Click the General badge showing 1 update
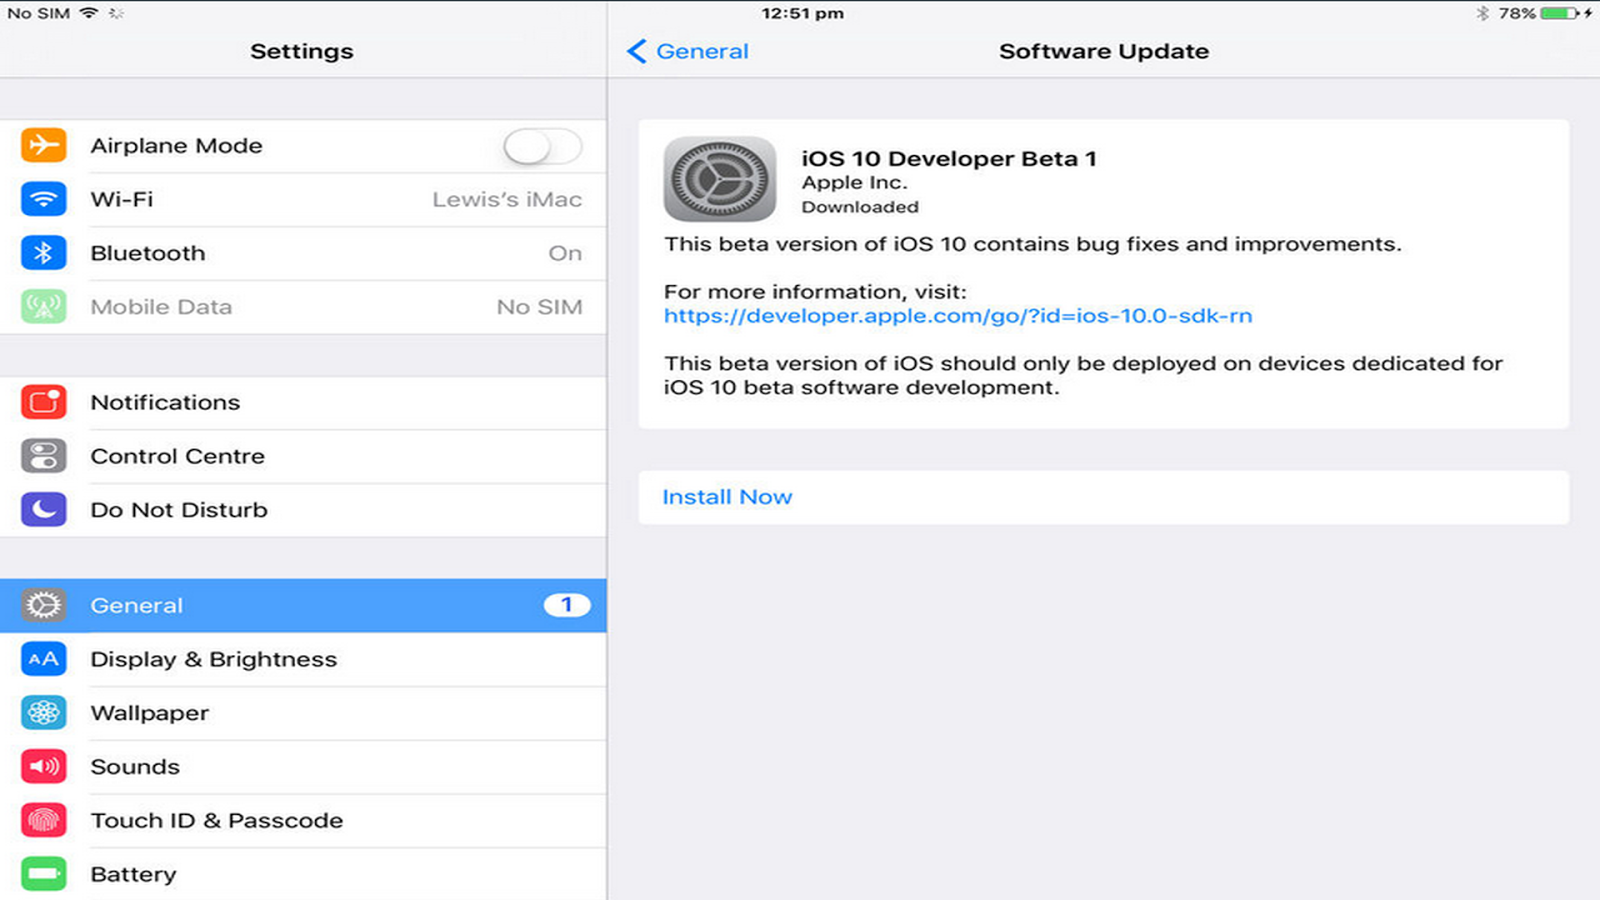This screenshot has height=900, width=1600. click(567, 605)
